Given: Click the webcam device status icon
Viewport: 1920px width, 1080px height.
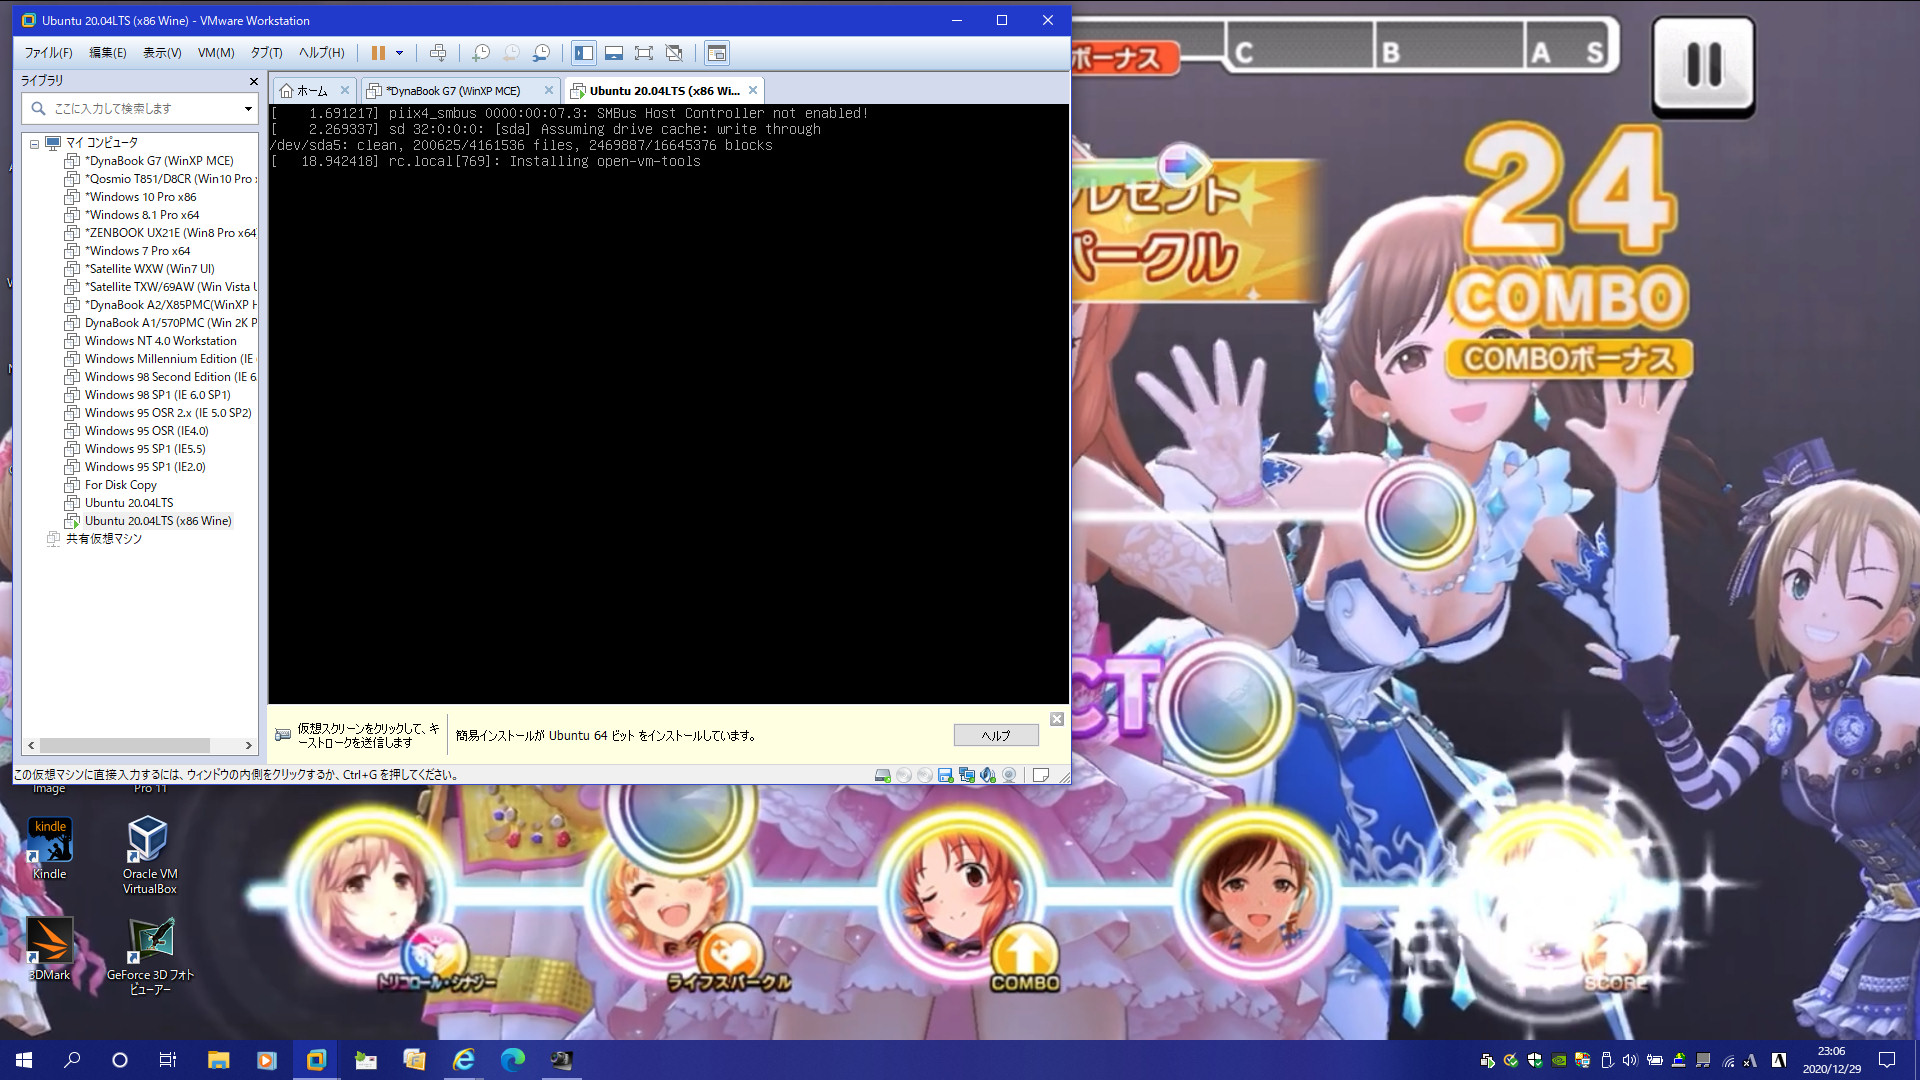Looking at the screenshot, I should click(x=1009, y=775).
